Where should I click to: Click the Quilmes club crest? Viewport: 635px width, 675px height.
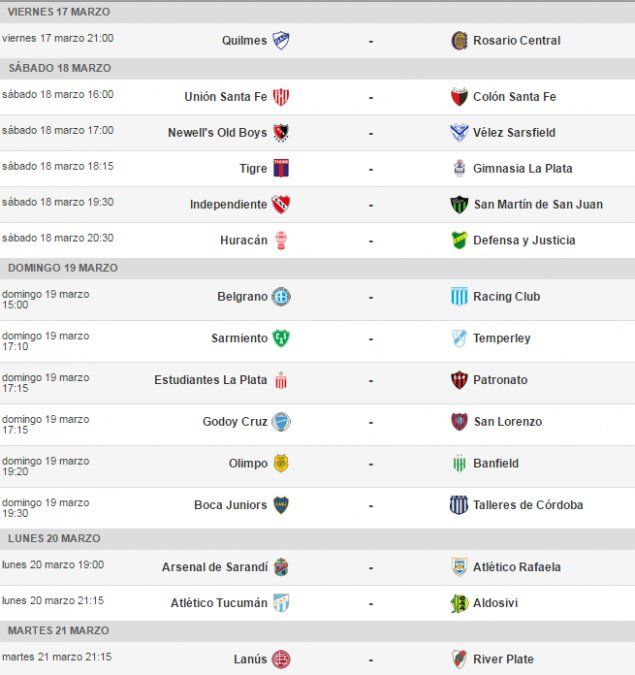281,41
